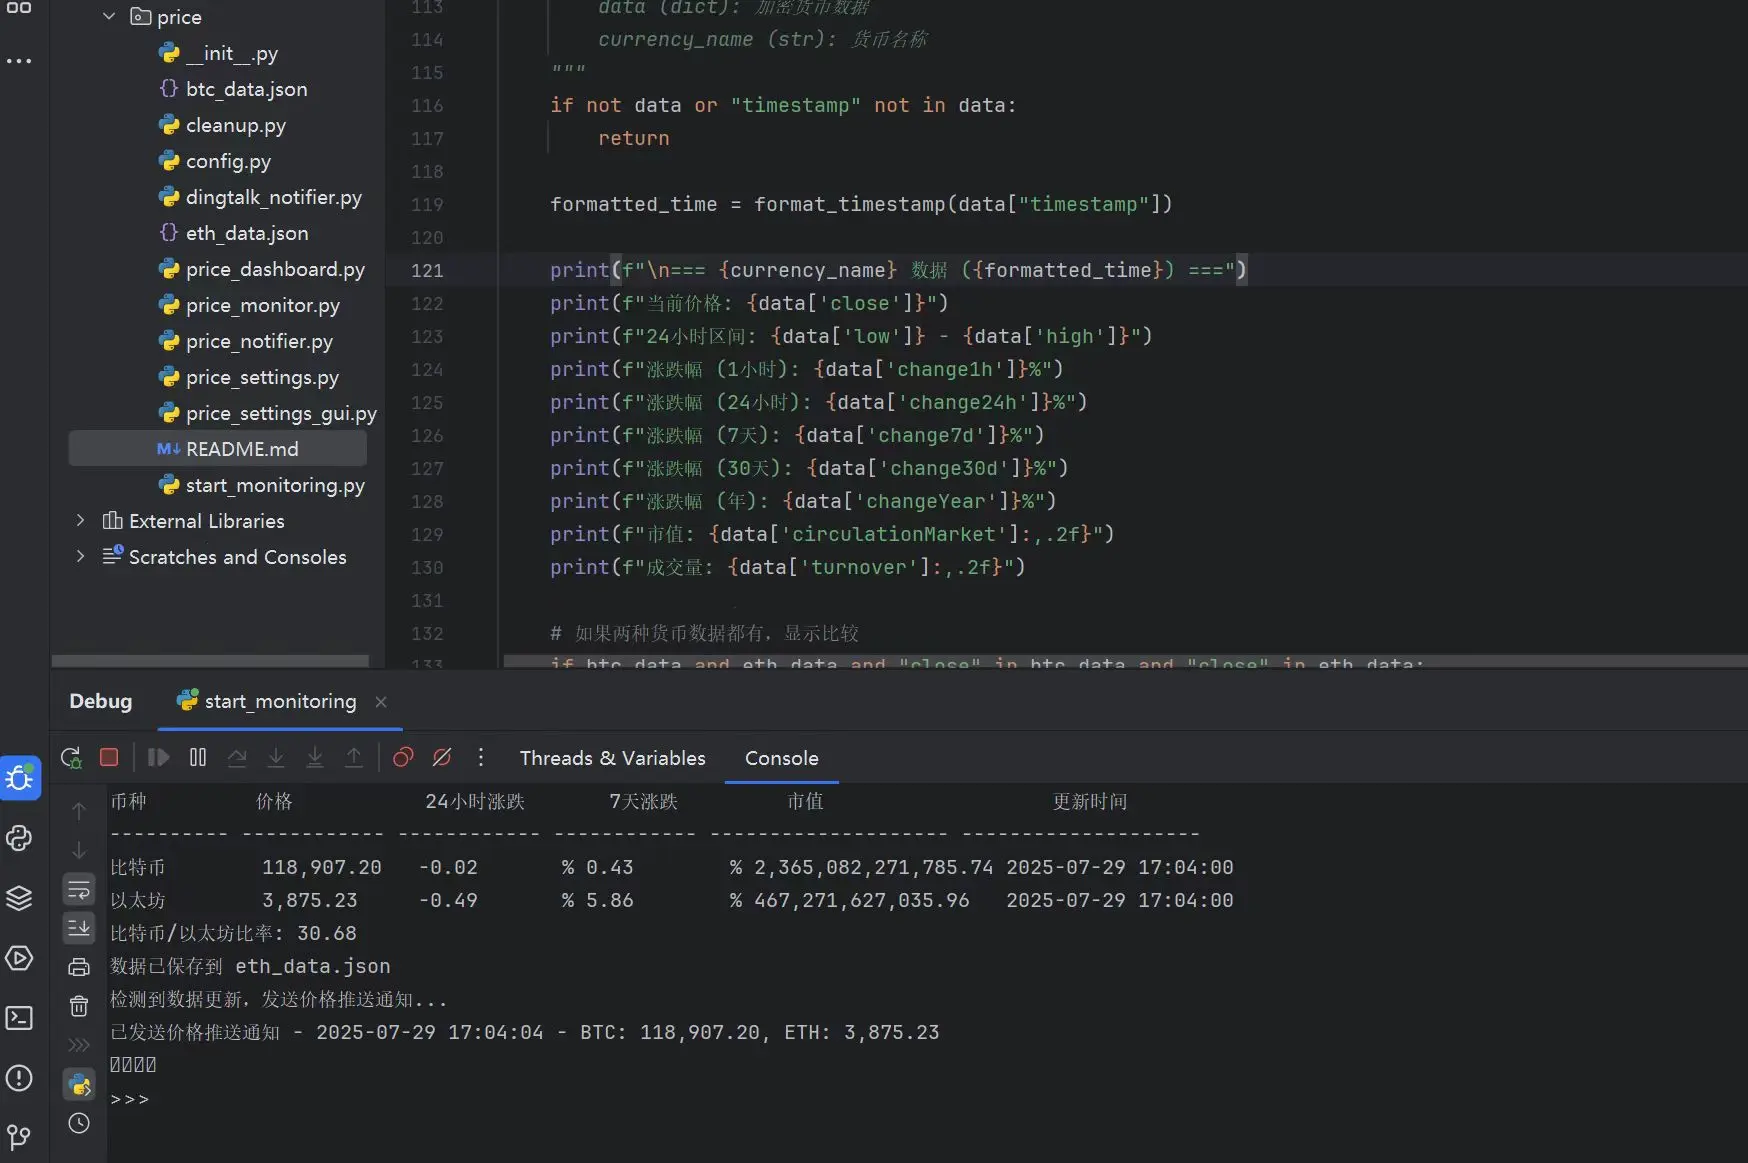Viewport: 1748px width, 1163px height.
Task: Open eth_data.json file
Action: pyautogui.click(x=233, y=233)
